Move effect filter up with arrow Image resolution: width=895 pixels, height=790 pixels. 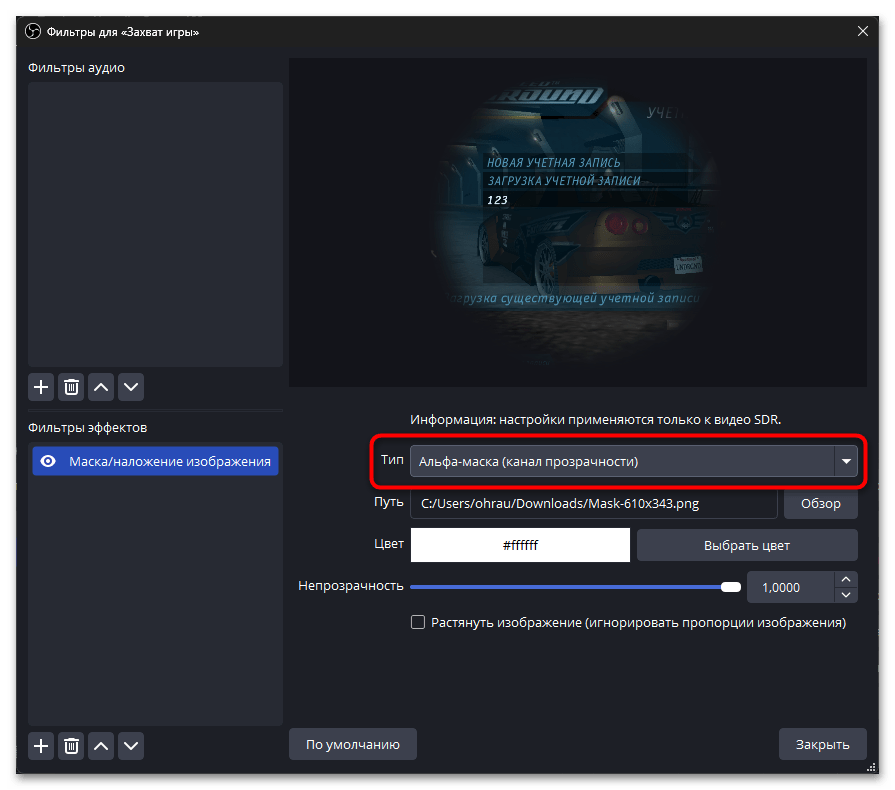click(101, 746)
